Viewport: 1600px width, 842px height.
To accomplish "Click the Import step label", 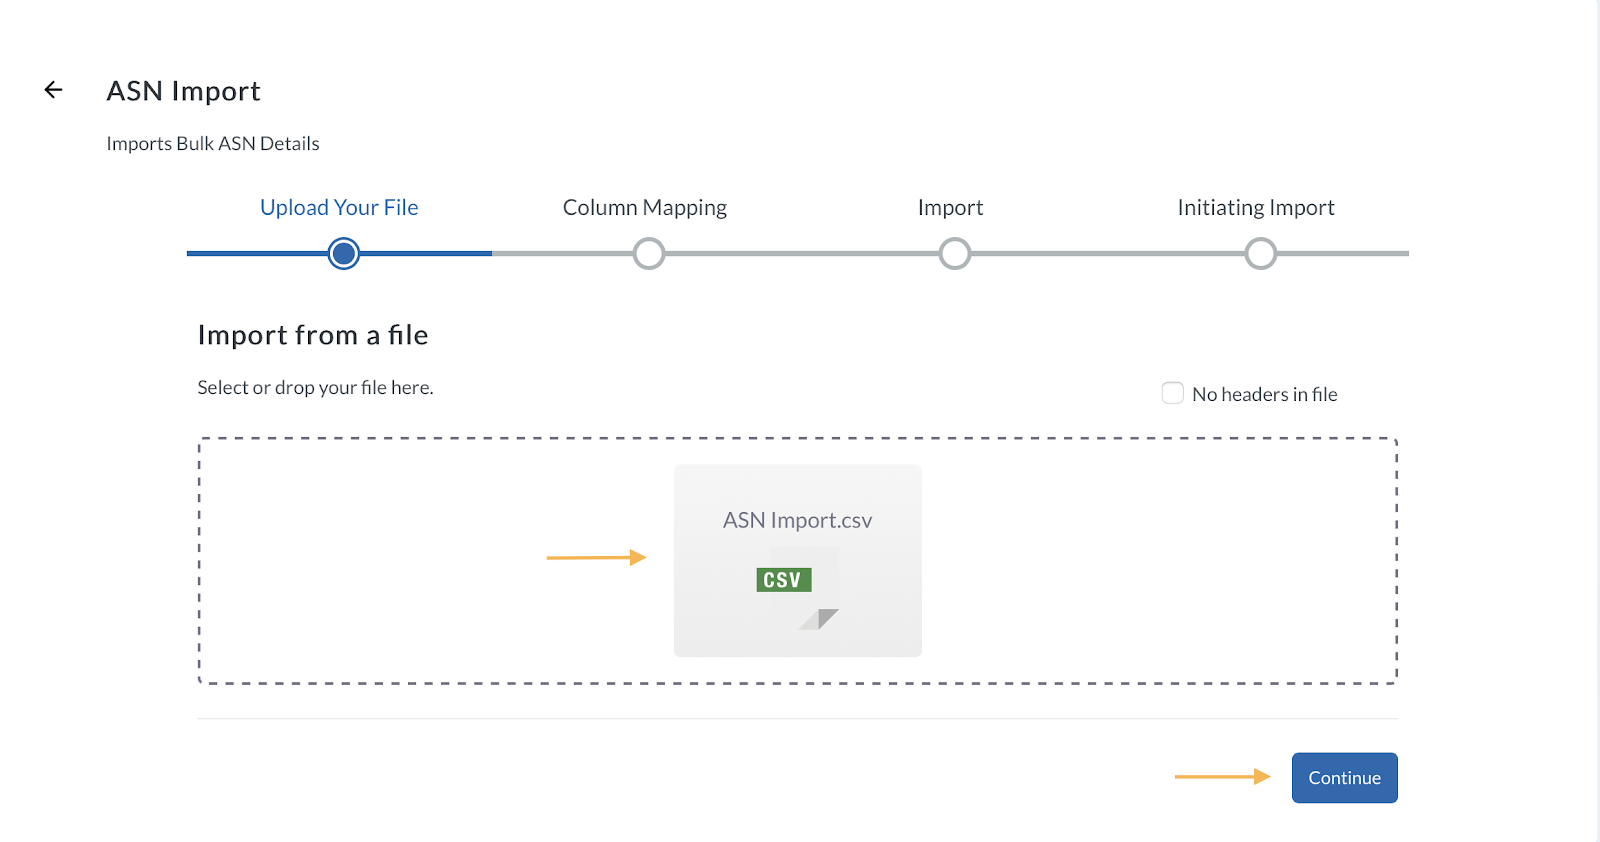I will pos(950,207).
